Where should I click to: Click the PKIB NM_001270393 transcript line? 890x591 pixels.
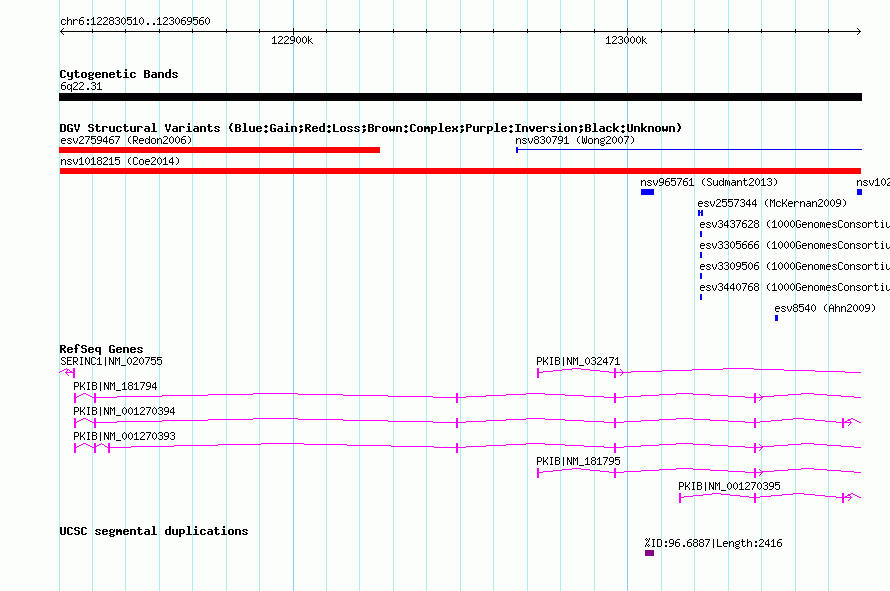[468, 446]
